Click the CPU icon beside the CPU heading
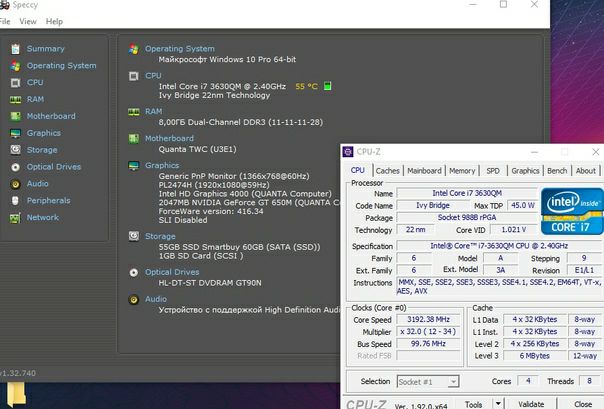This screenshot has width=604, height=409. 134,76
